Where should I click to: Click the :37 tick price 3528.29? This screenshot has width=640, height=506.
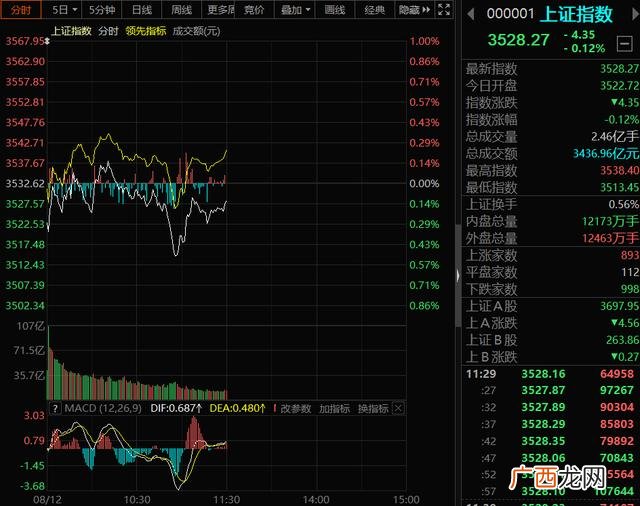[x=544, y=424]
